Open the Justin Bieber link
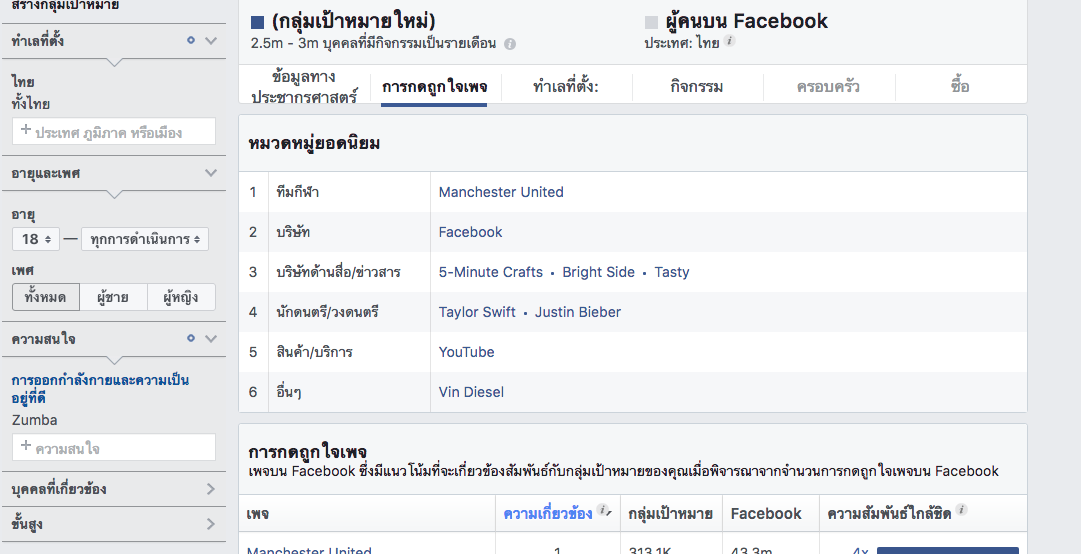Viewport: 1081px width, 554px height. click(578, 312)
